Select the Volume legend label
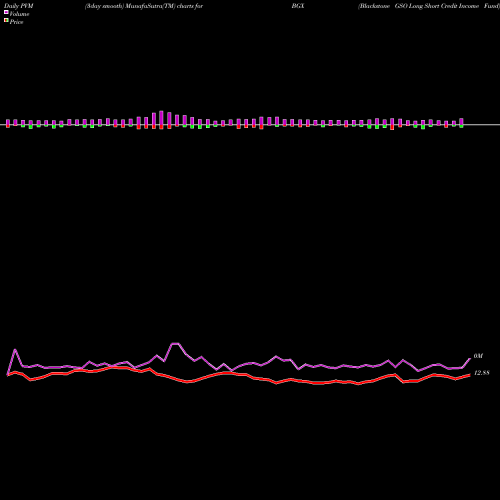This screenshot has width=500, height=500. 19,14
